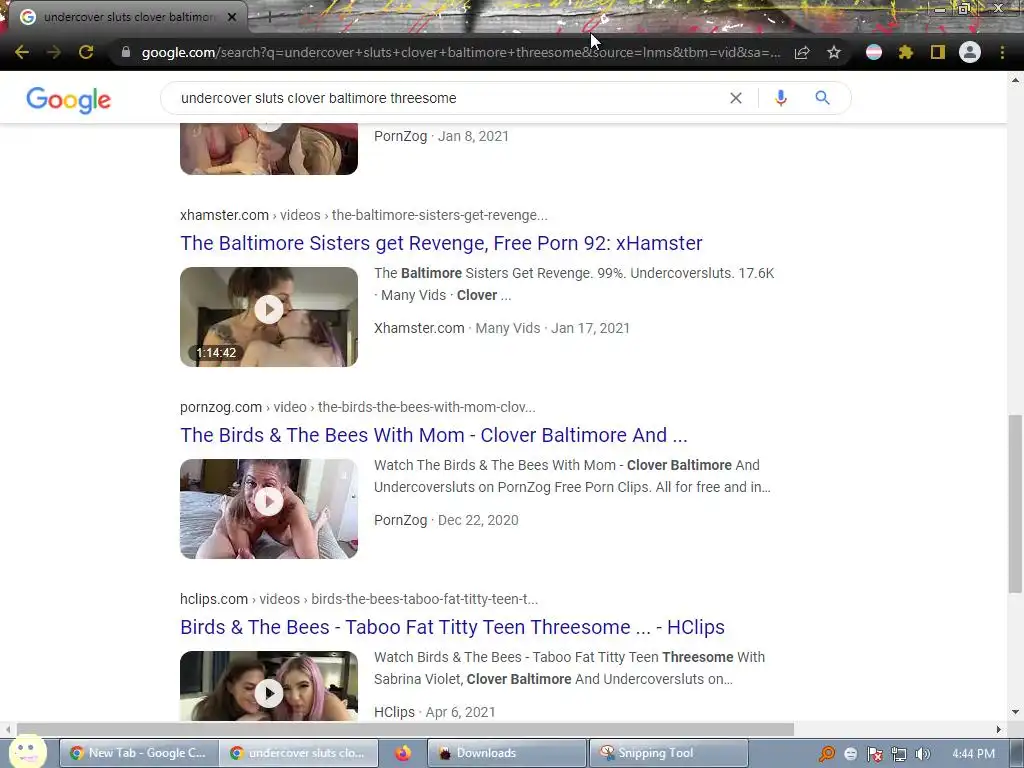Click the scroll-down arrow of vertical scrollbar

pos(1015,712)
